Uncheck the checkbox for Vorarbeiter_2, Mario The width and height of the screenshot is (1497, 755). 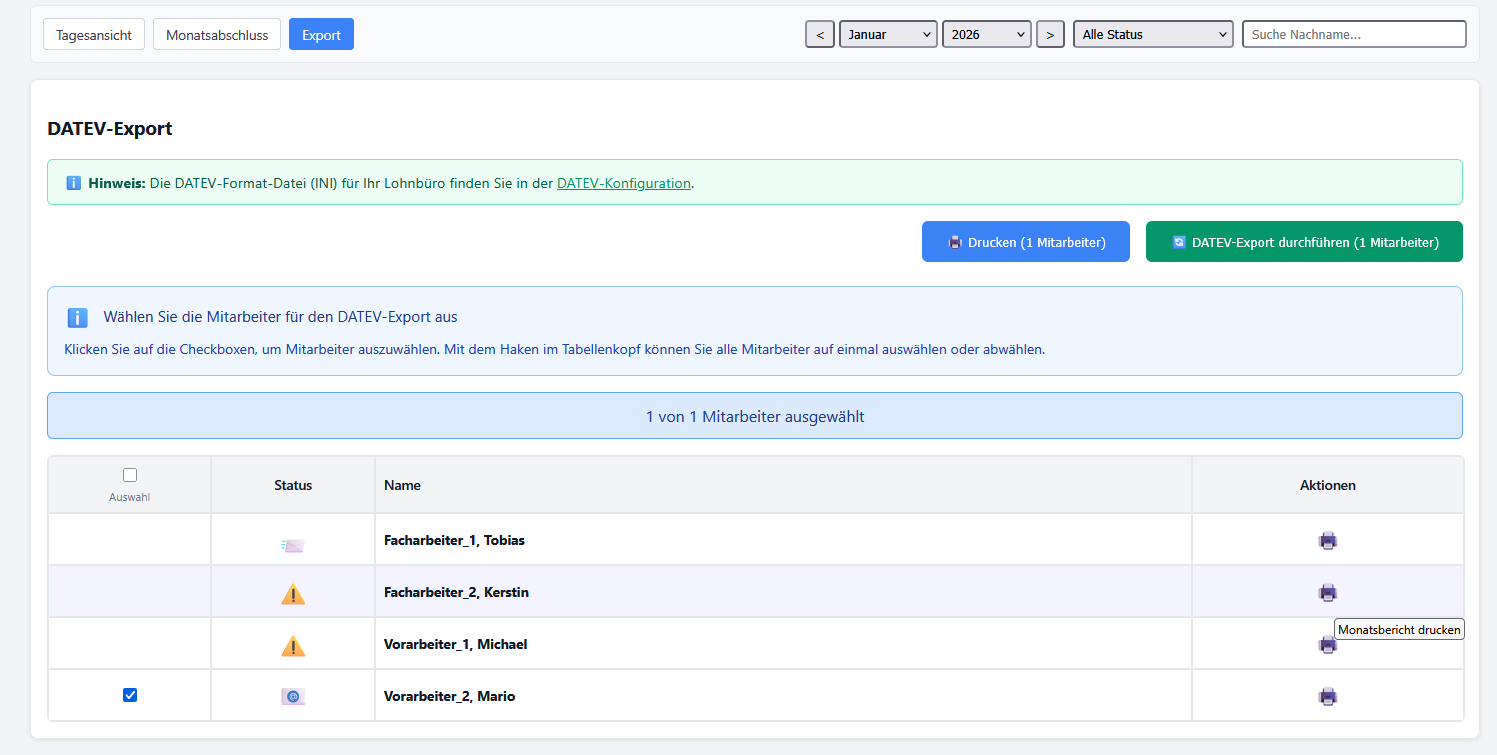coord(130,695)
